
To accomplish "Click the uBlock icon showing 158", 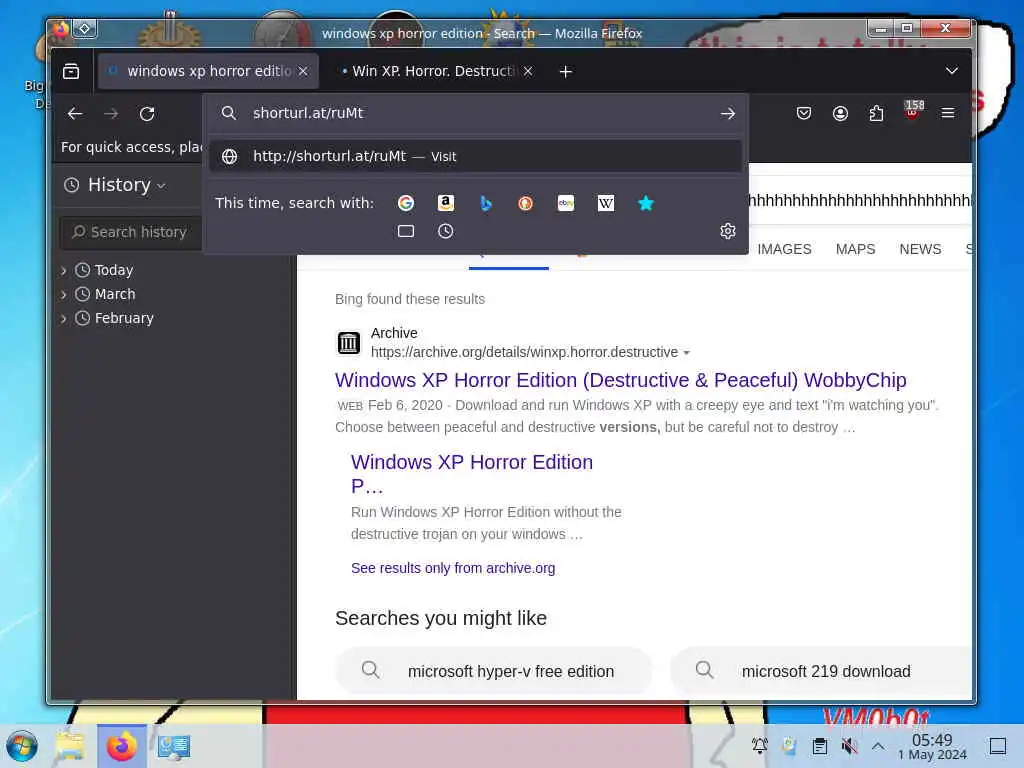I will (x=913, y=111).
